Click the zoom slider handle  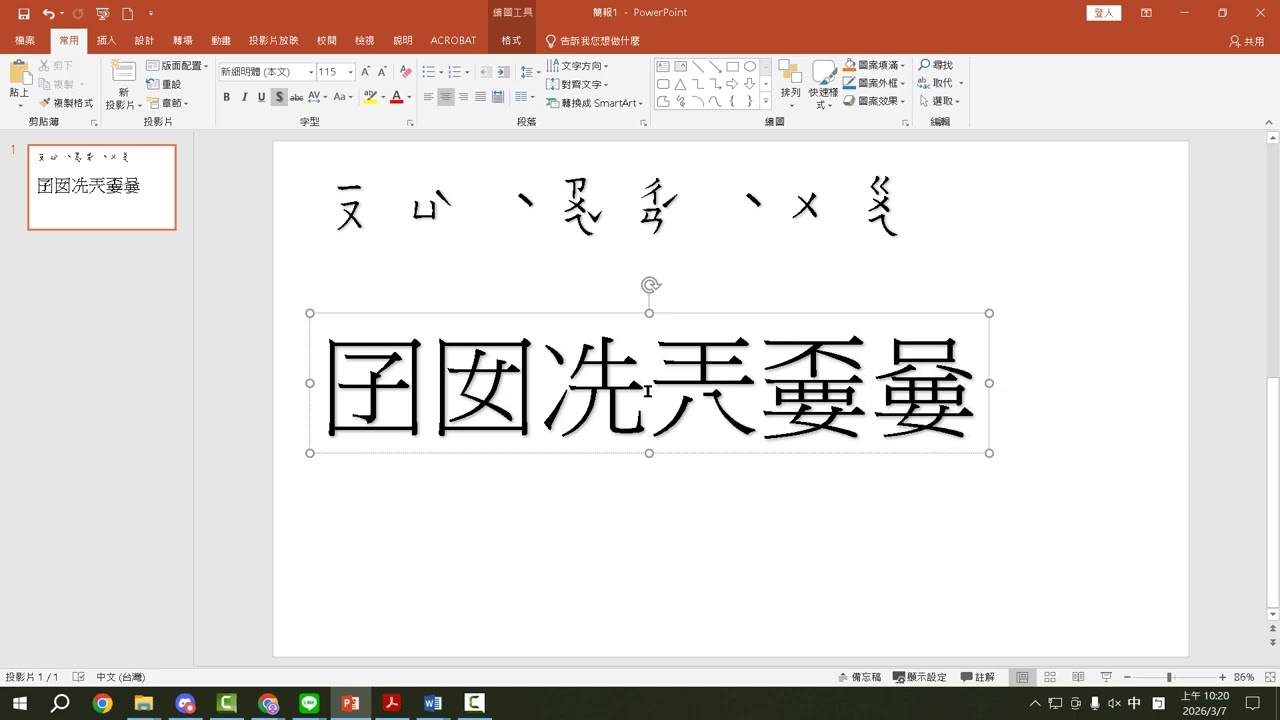1169,677
